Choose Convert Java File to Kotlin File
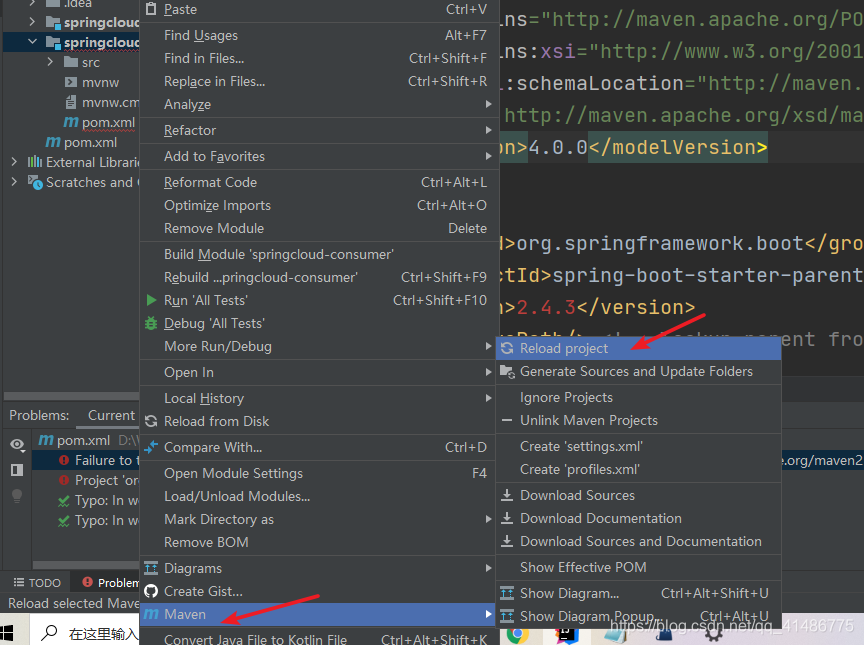 [320, 639]
